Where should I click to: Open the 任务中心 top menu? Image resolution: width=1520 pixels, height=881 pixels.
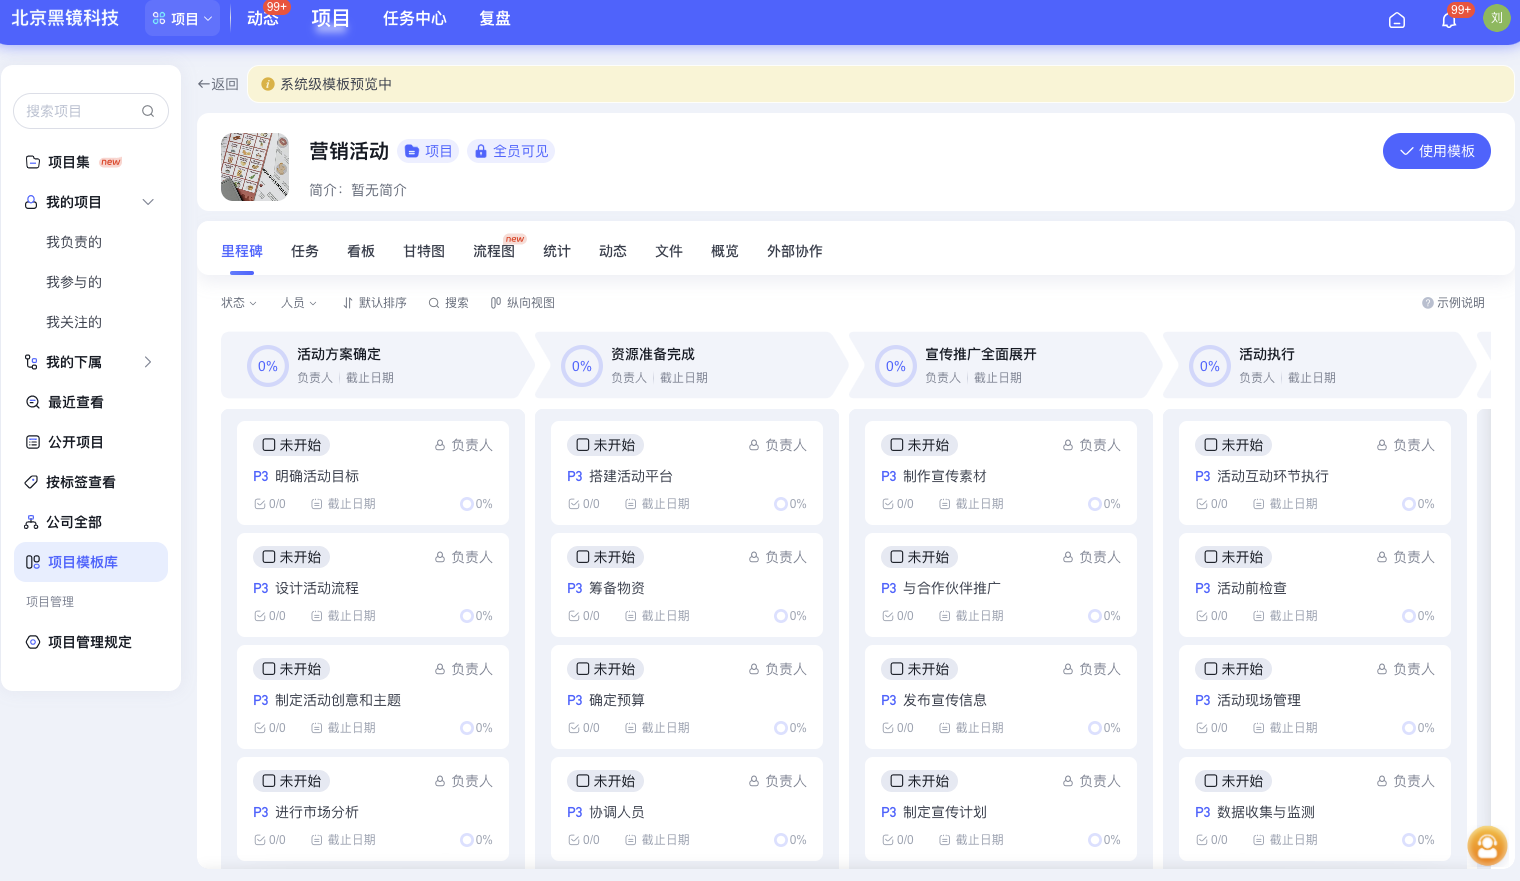click(x=414, y=19)
